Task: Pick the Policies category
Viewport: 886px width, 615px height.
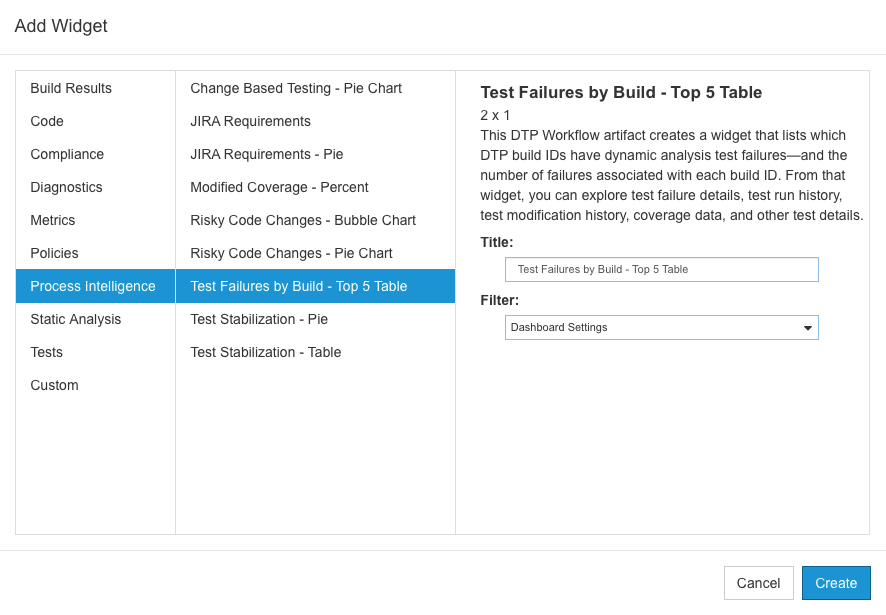Action: pyautogui.click(x=95, y=253)
